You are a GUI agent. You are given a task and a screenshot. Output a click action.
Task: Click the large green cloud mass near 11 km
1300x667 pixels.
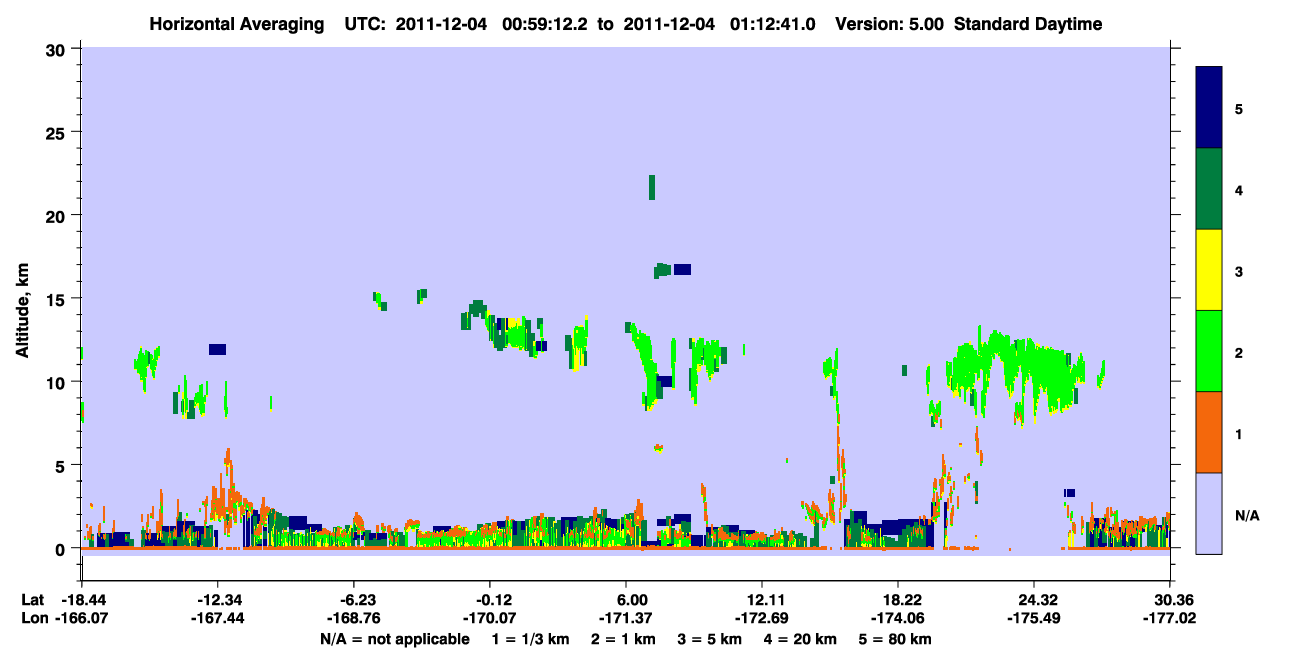(1015, 370)
